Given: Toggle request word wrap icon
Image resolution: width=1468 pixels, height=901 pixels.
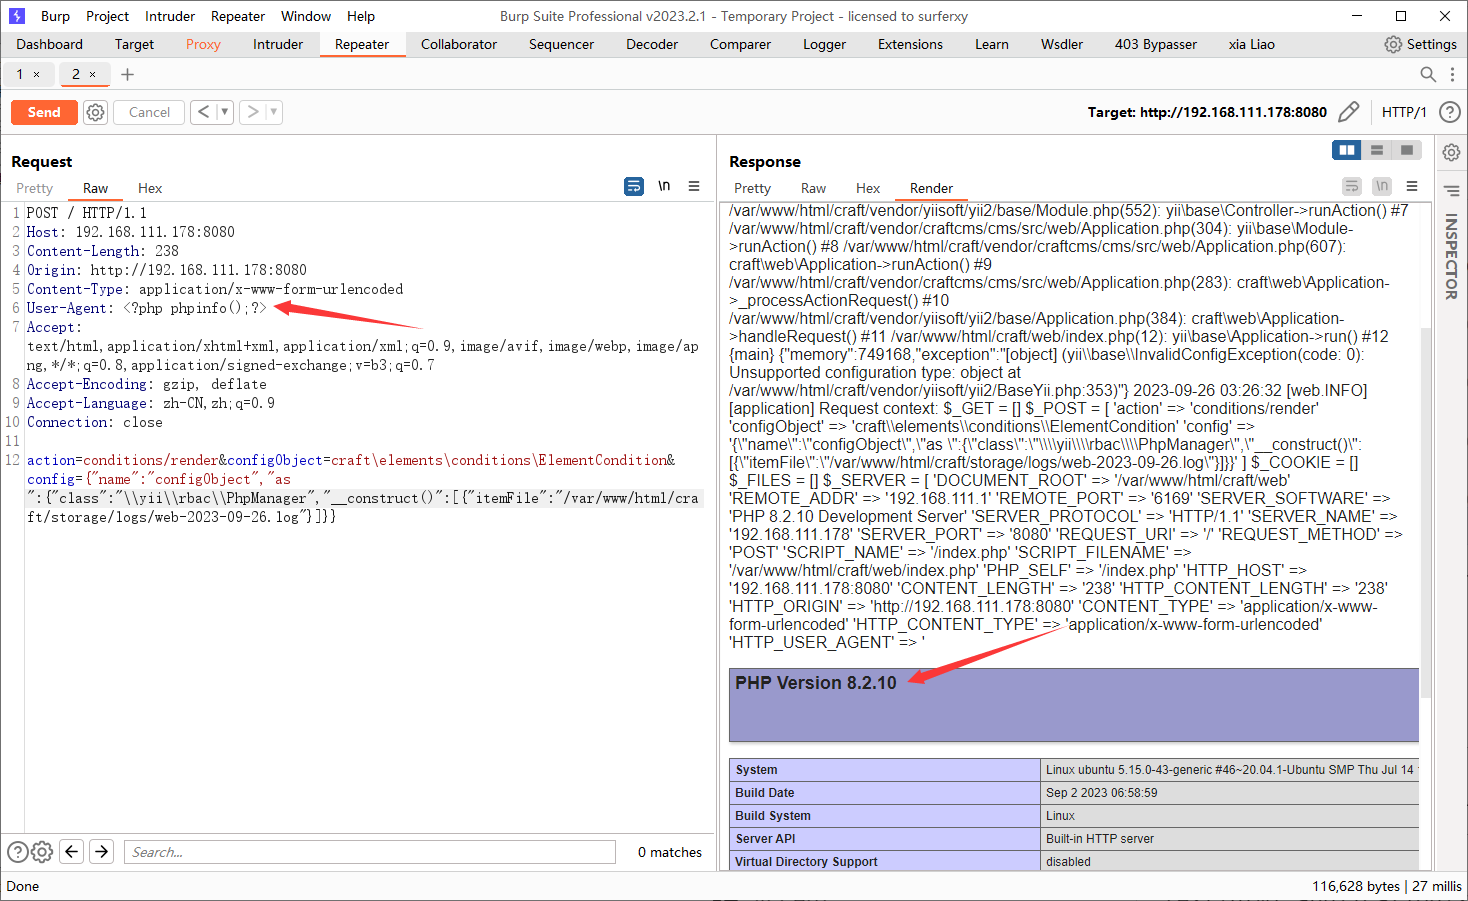Looking at the screenshot, I should coord(634,186).
